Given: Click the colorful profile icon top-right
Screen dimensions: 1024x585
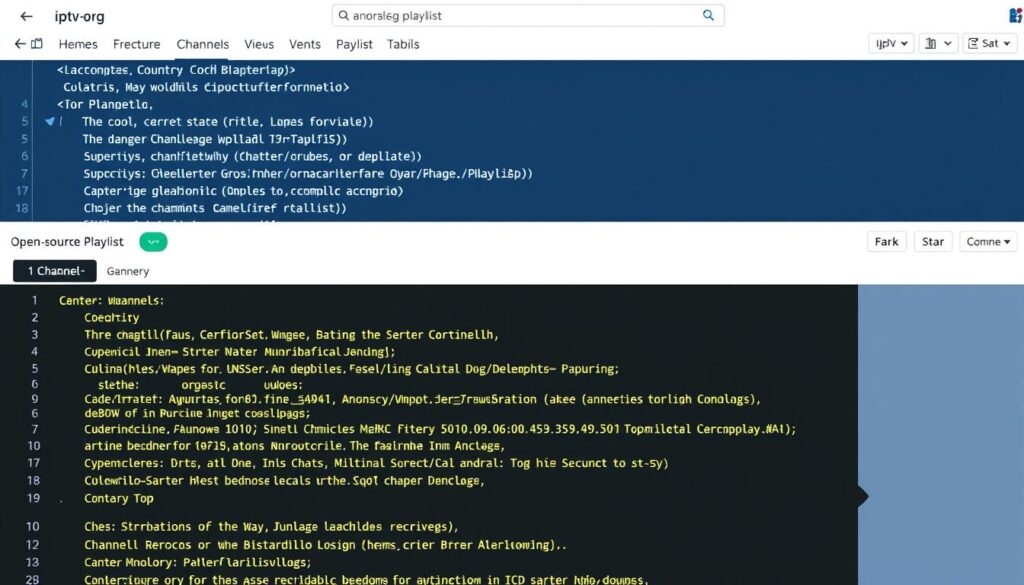Looking at the screenshot, I should [1017, 15].
